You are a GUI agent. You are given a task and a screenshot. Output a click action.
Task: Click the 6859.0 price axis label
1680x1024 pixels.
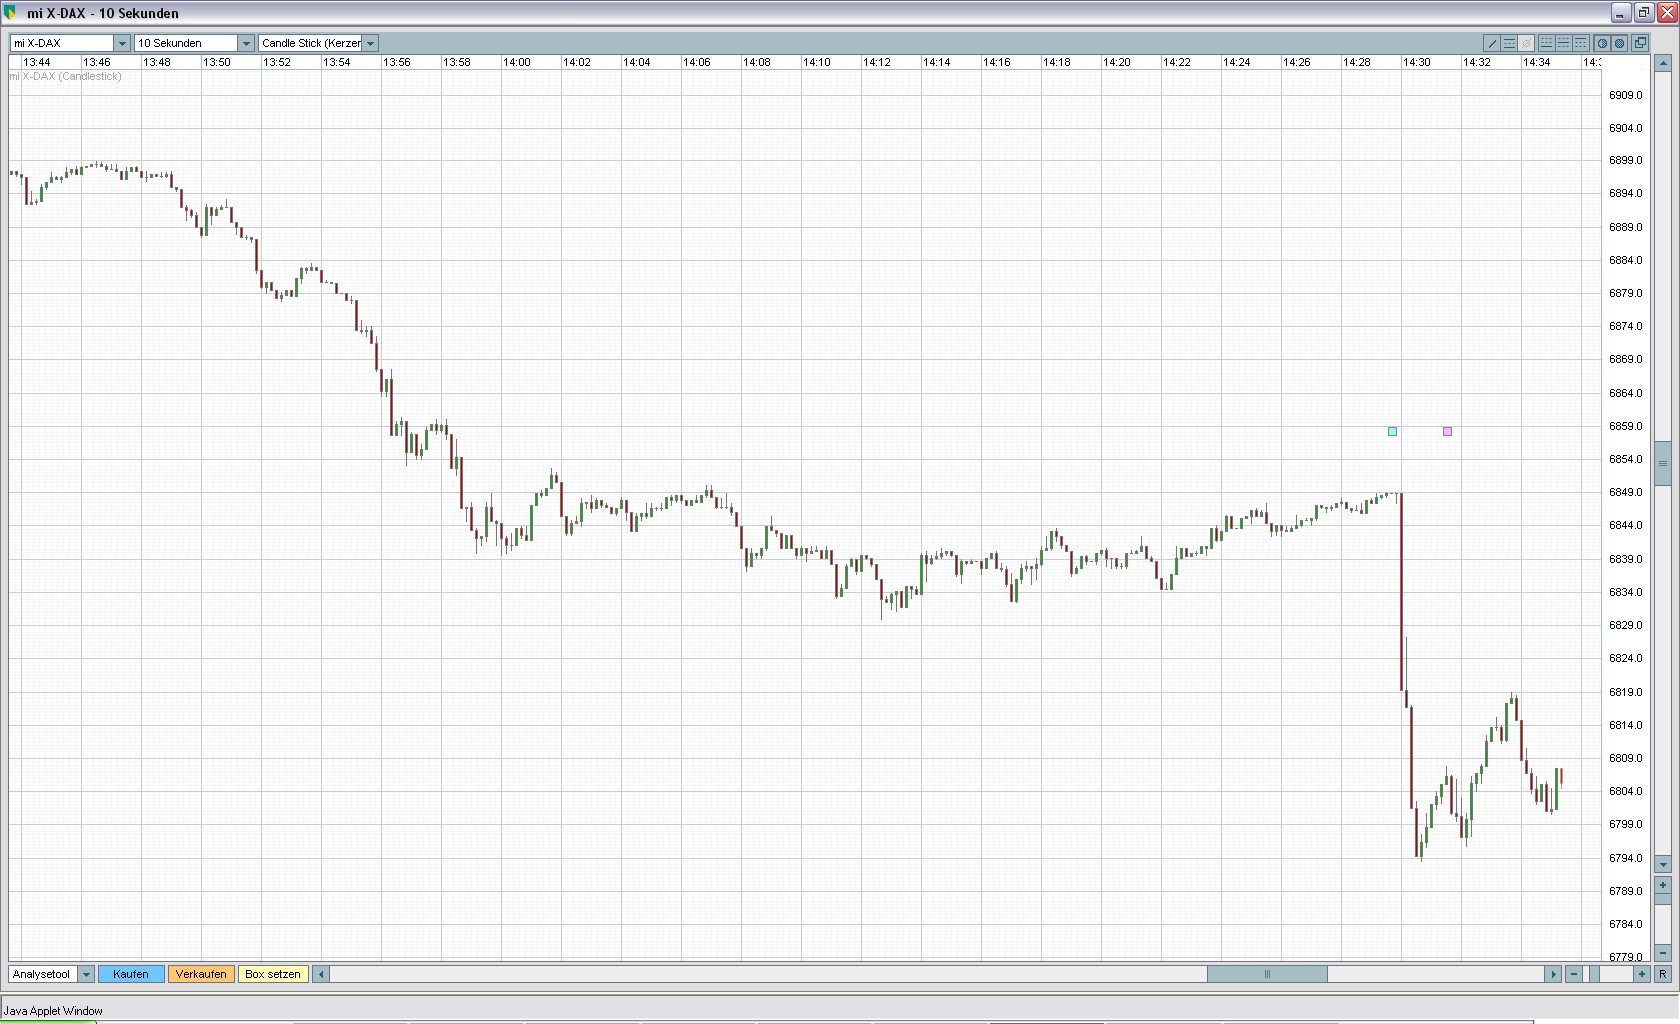tap(1625, 426)
